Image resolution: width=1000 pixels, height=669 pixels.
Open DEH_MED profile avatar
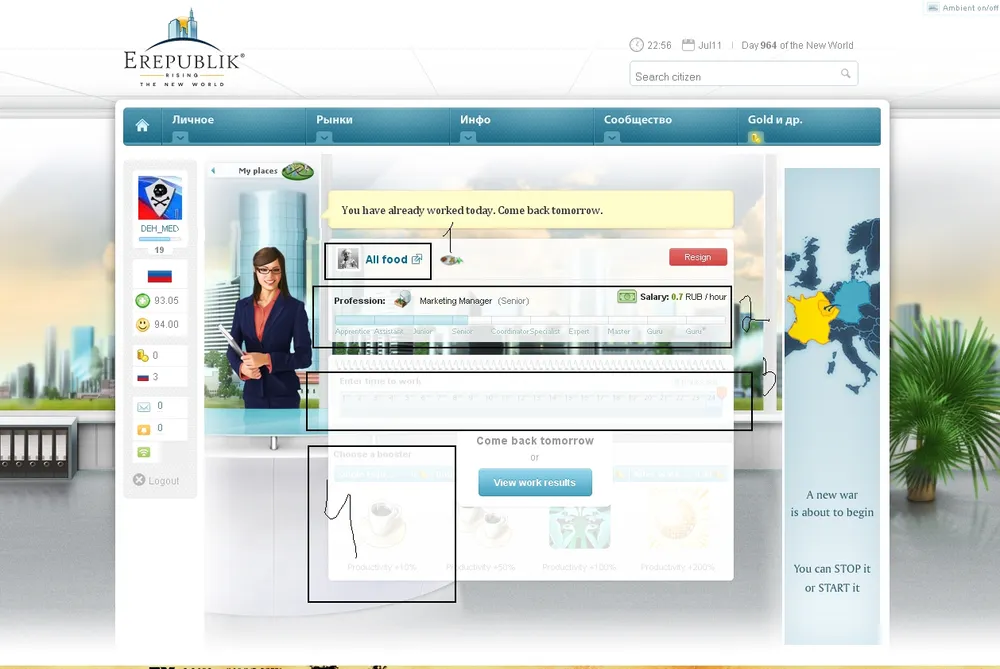[160, 198]
